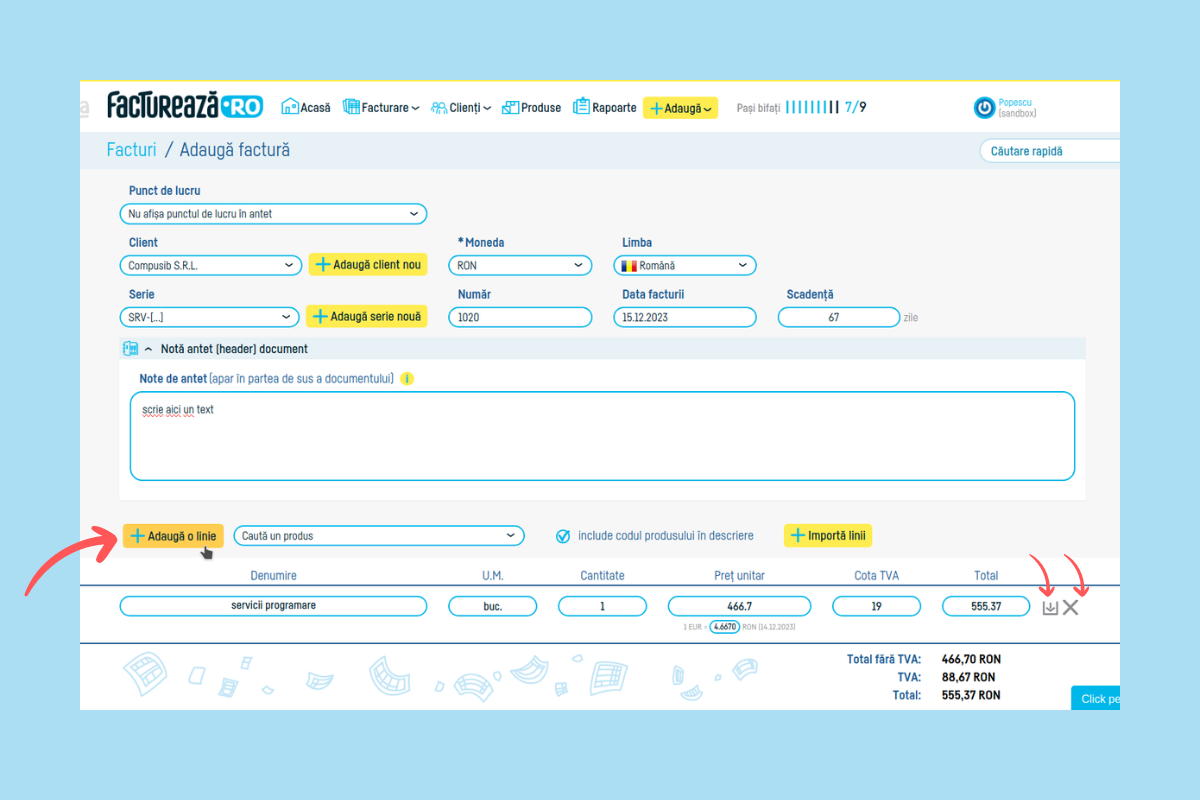1200x800 pixels.
Task: Open the Moneda dropdown set to RON
Action: 520,266
